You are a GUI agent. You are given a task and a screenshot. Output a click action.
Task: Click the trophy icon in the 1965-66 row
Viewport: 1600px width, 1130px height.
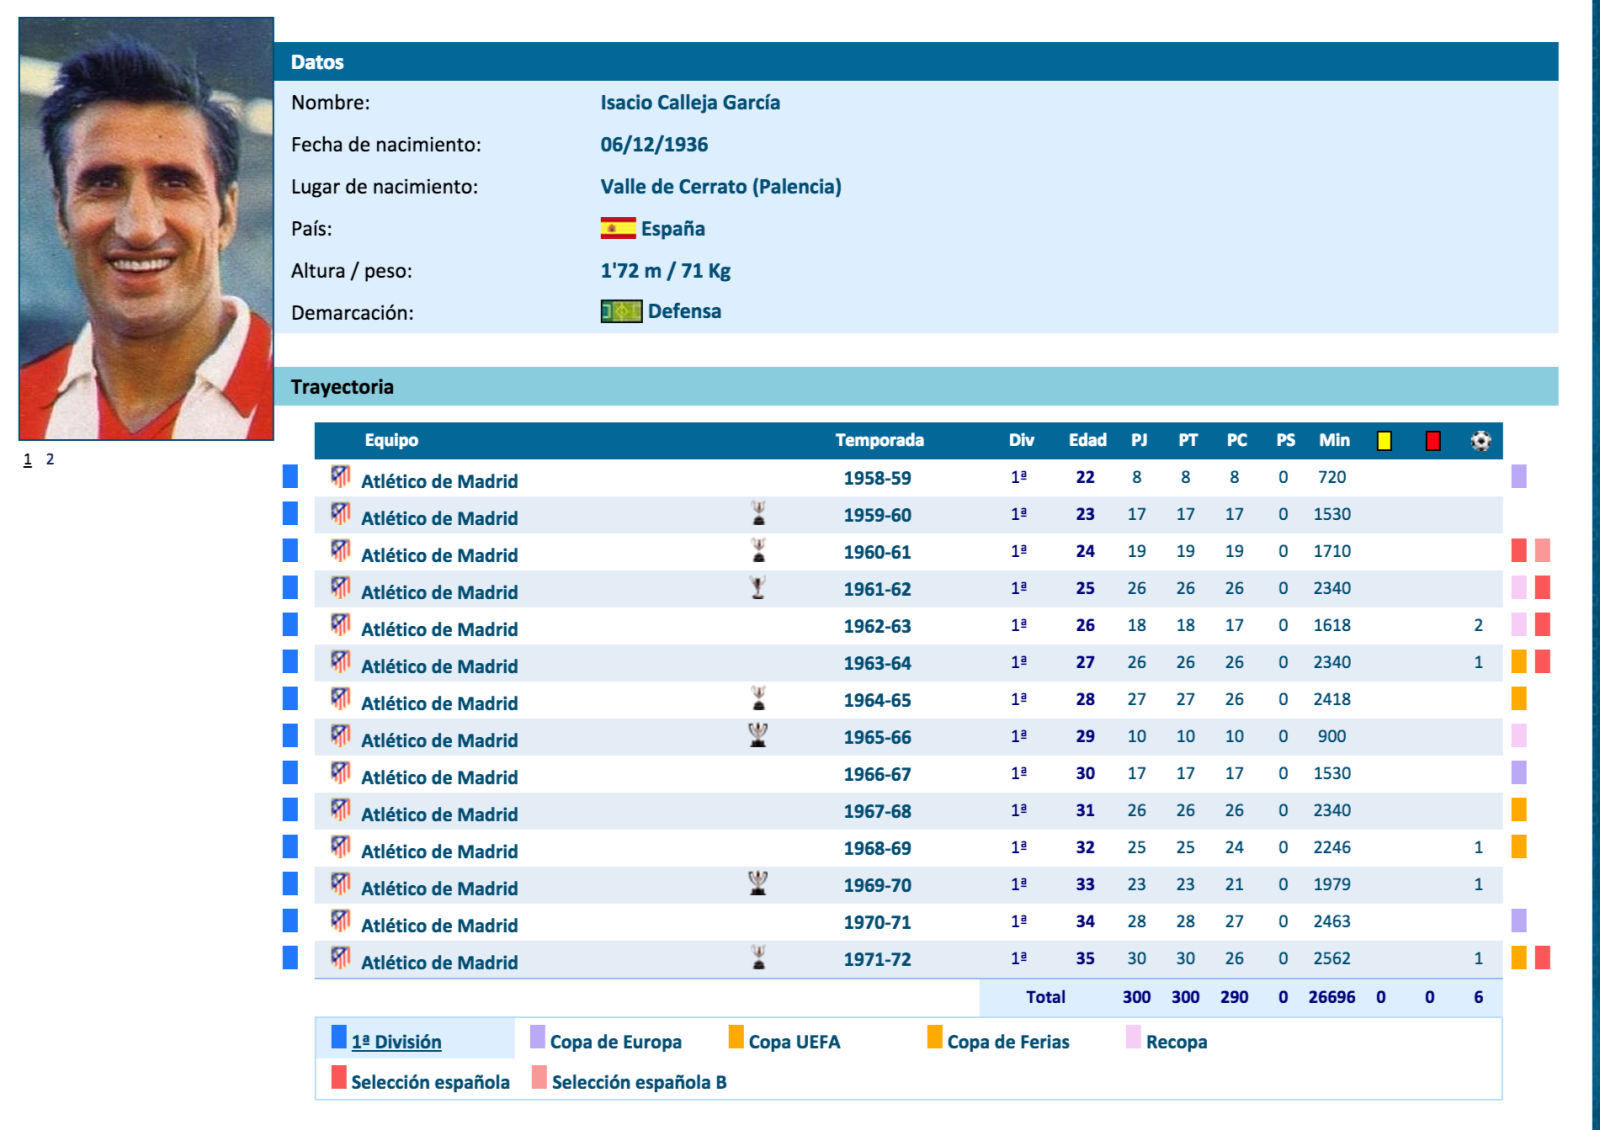point(758,736)
